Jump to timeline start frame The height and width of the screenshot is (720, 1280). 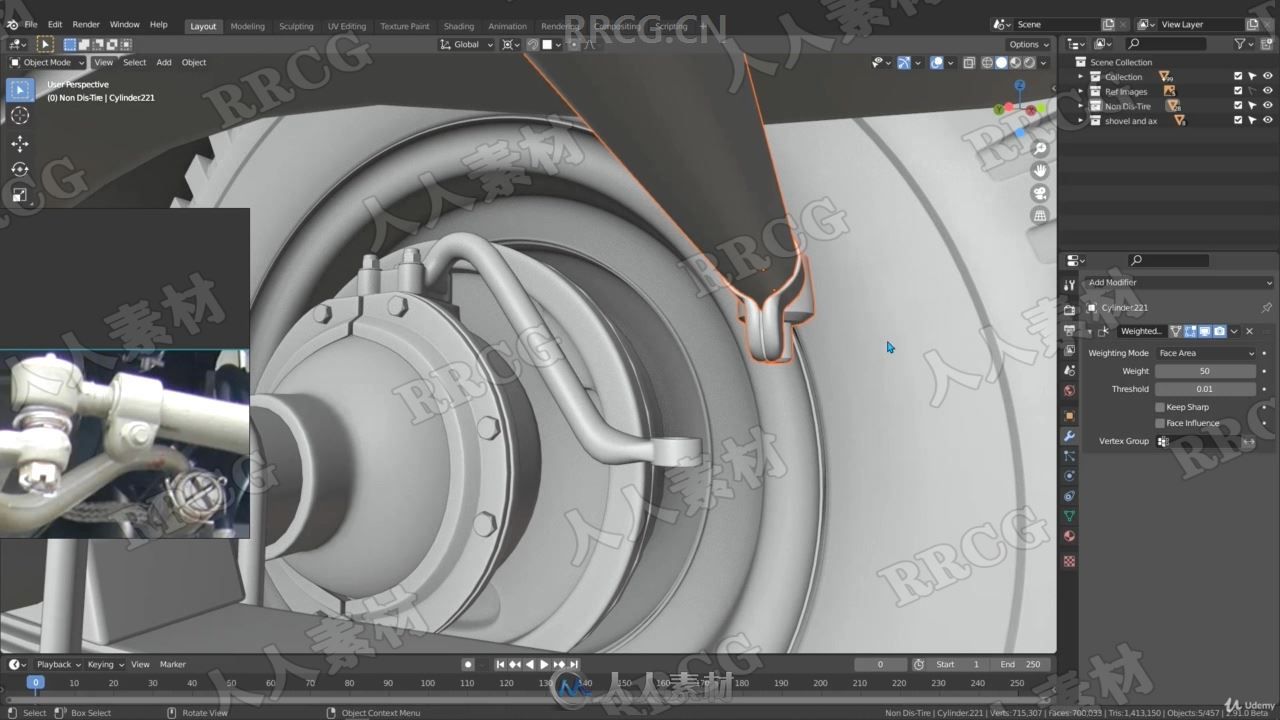501,664
